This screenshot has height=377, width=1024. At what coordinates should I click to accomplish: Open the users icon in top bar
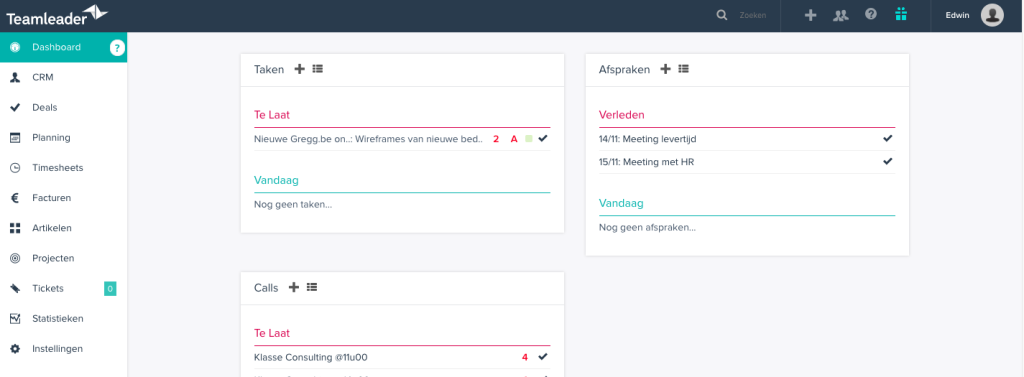coord(840,15)
